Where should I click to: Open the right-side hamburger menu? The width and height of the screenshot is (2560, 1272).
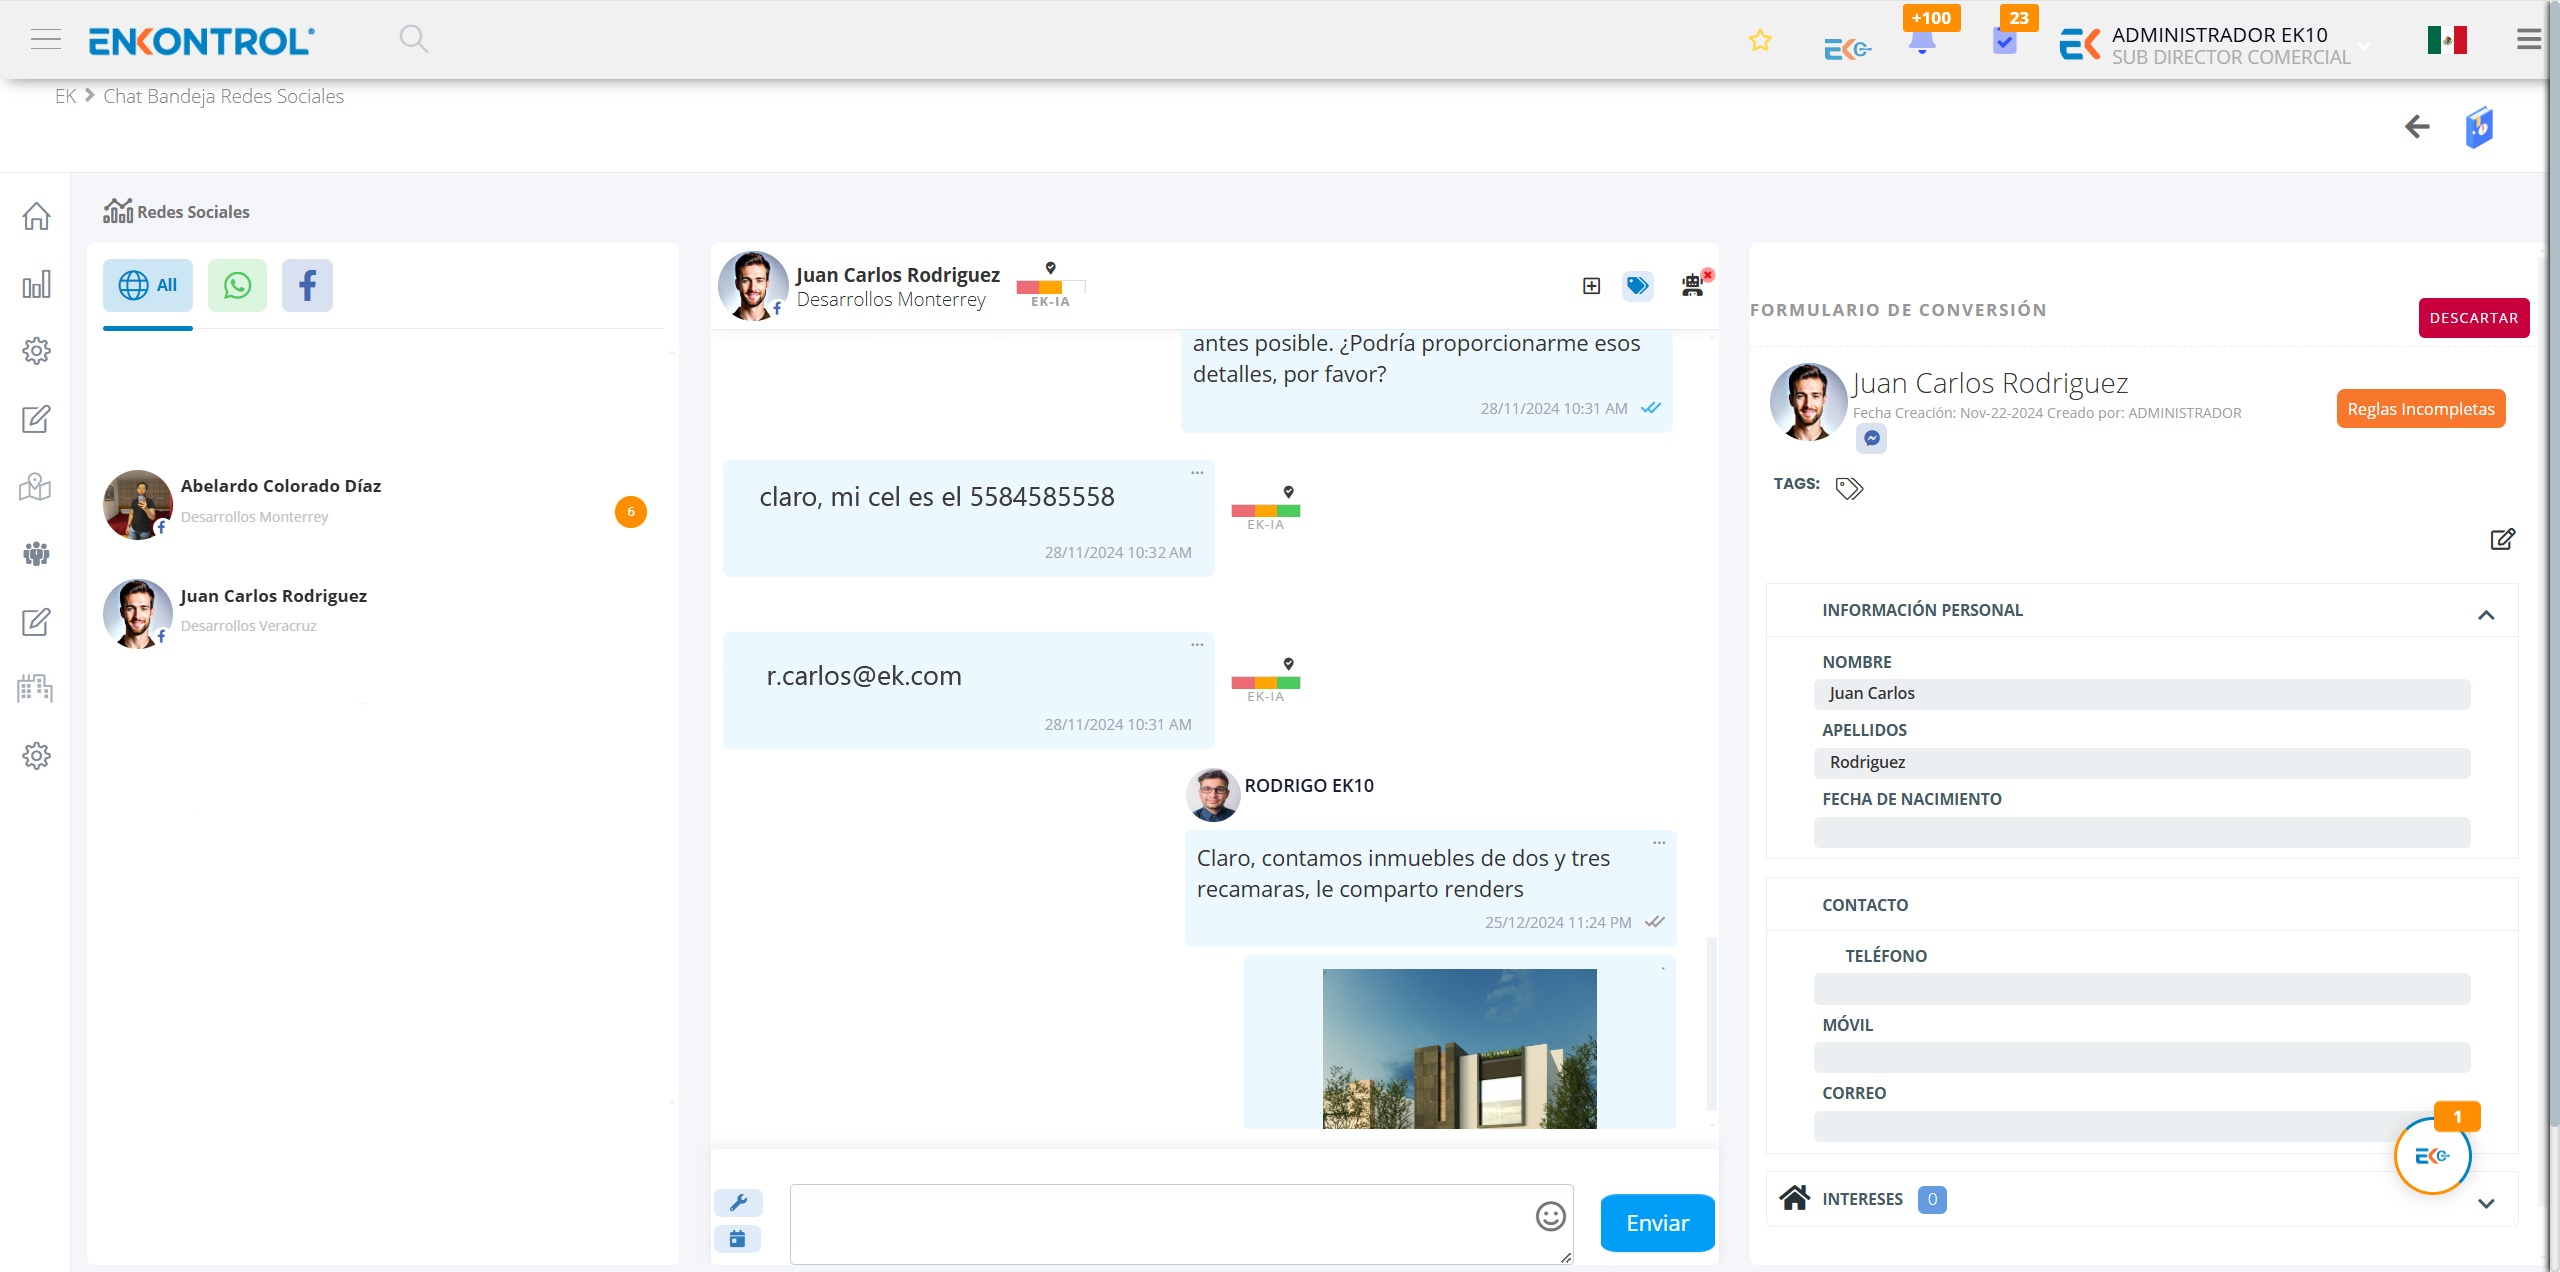[2529, 40]
